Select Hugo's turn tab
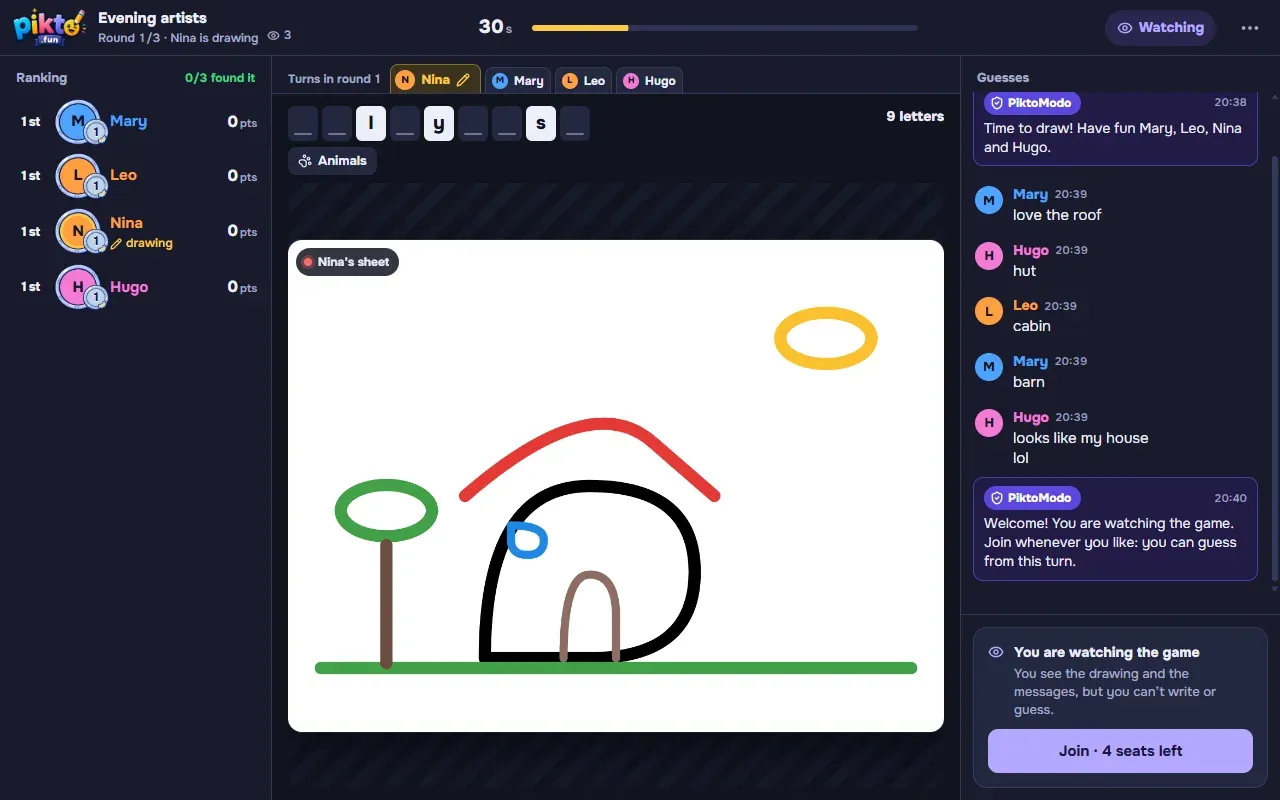 pos(649,81)
